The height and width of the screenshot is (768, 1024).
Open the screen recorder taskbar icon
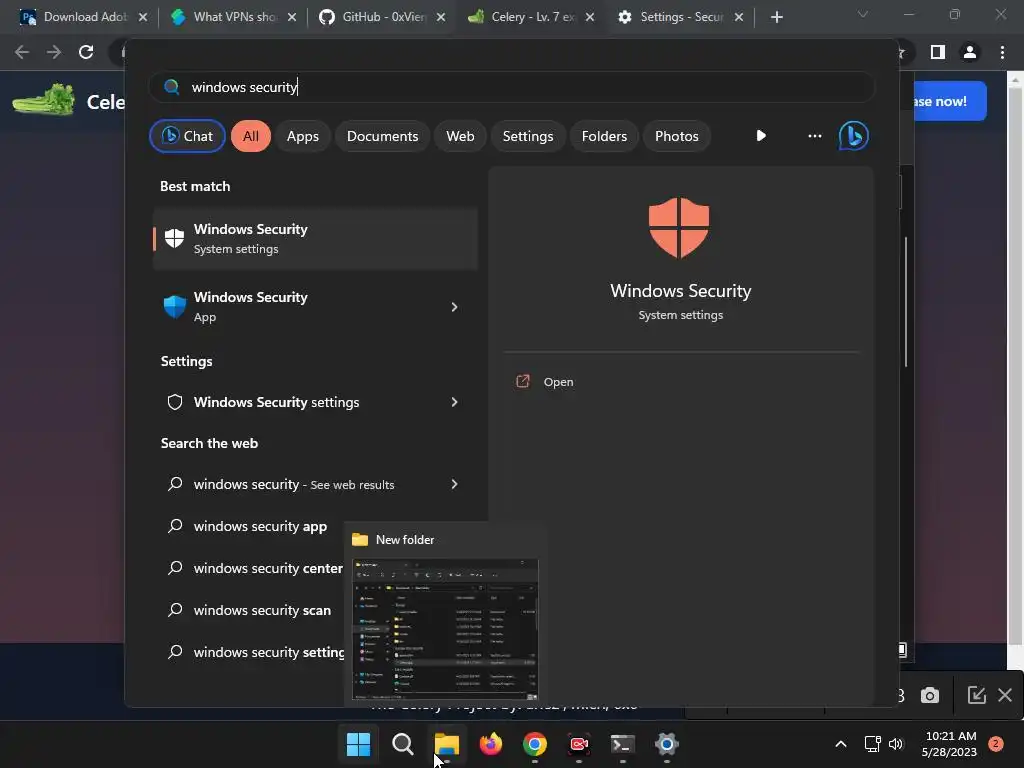(579, 744)
